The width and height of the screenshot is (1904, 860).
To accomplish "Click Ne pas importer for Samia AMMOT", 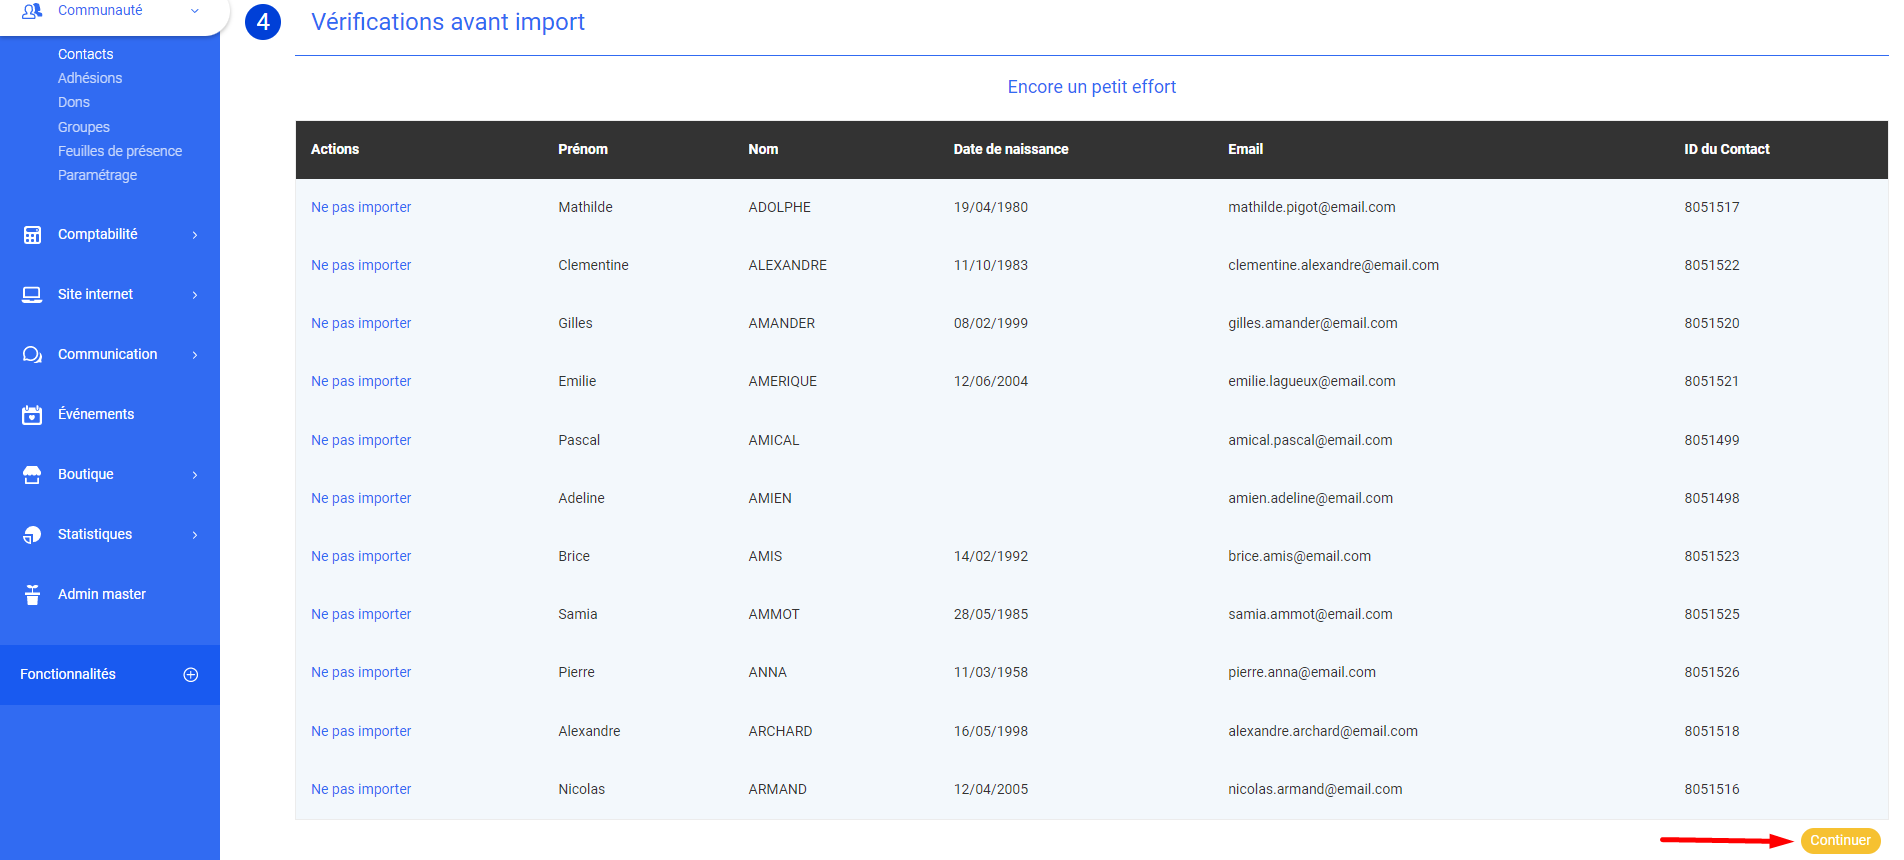I will point(361,614).
